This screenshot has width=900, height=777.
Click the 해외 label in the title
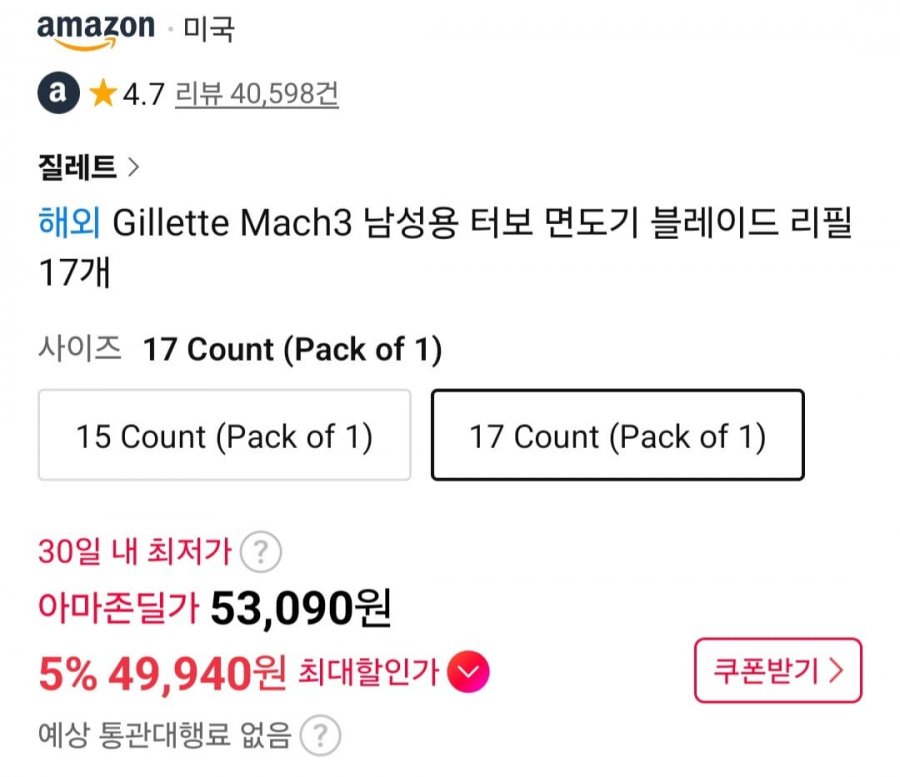[69, 222]
